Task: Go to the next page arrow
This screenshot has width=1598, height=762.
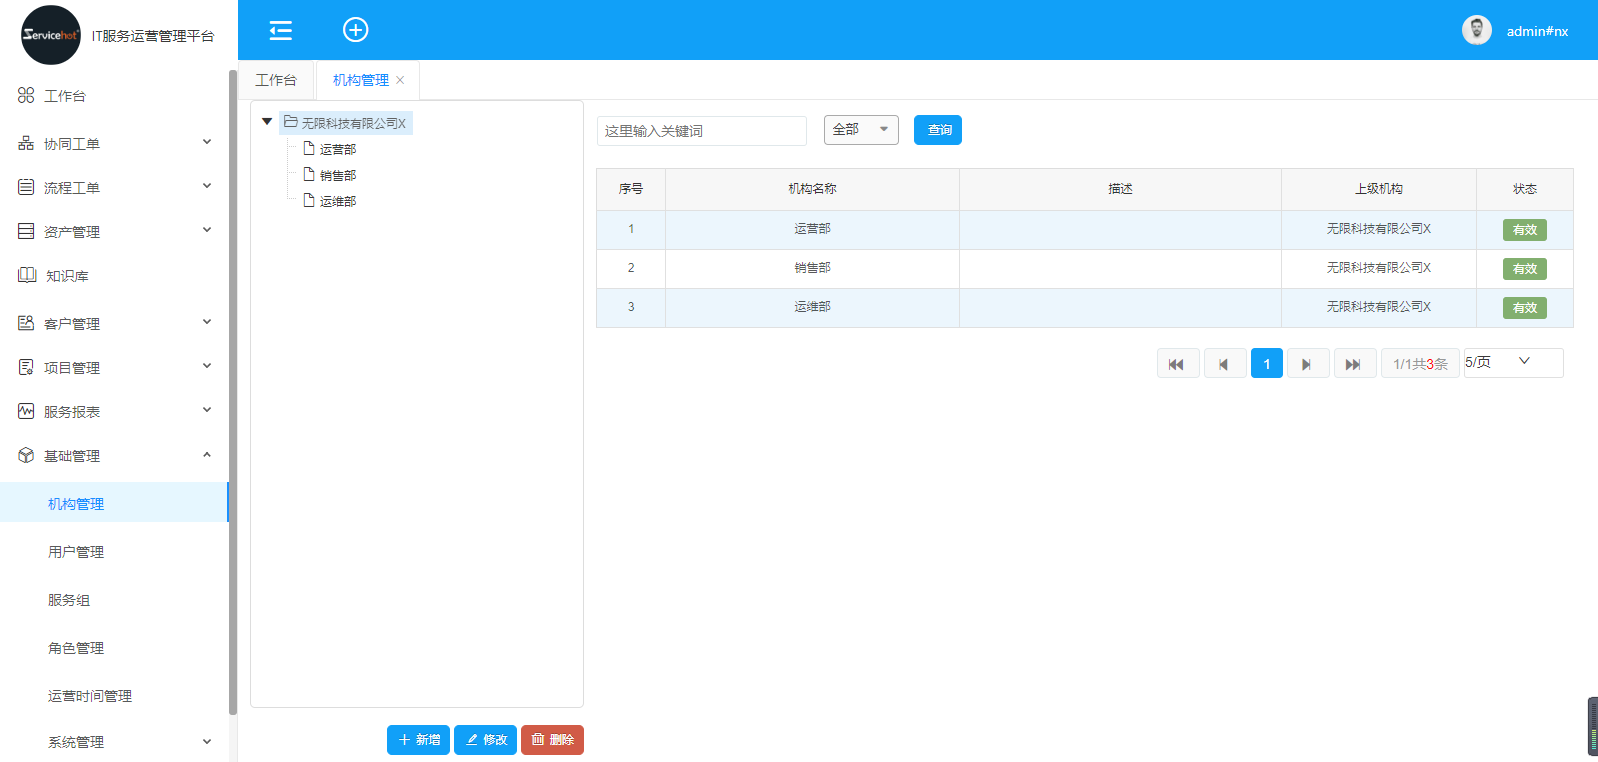Action: 1307,364
